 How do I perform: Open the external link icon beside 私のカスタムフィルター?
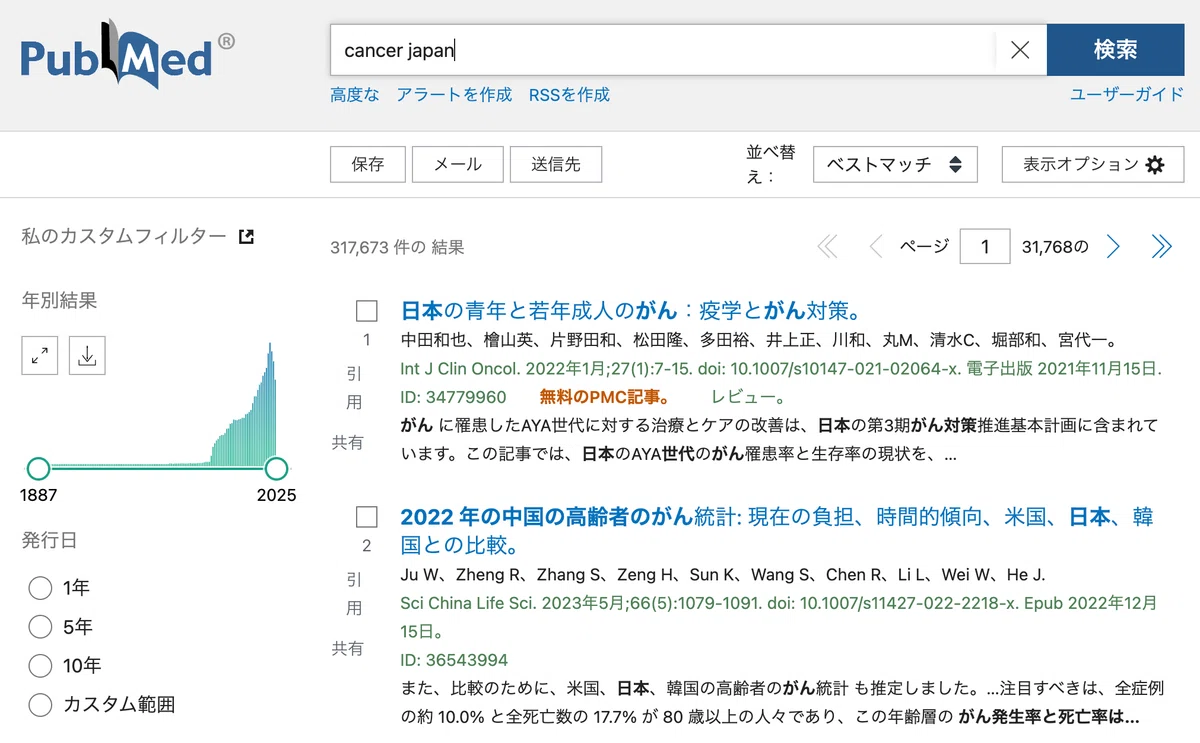(246, 237)
